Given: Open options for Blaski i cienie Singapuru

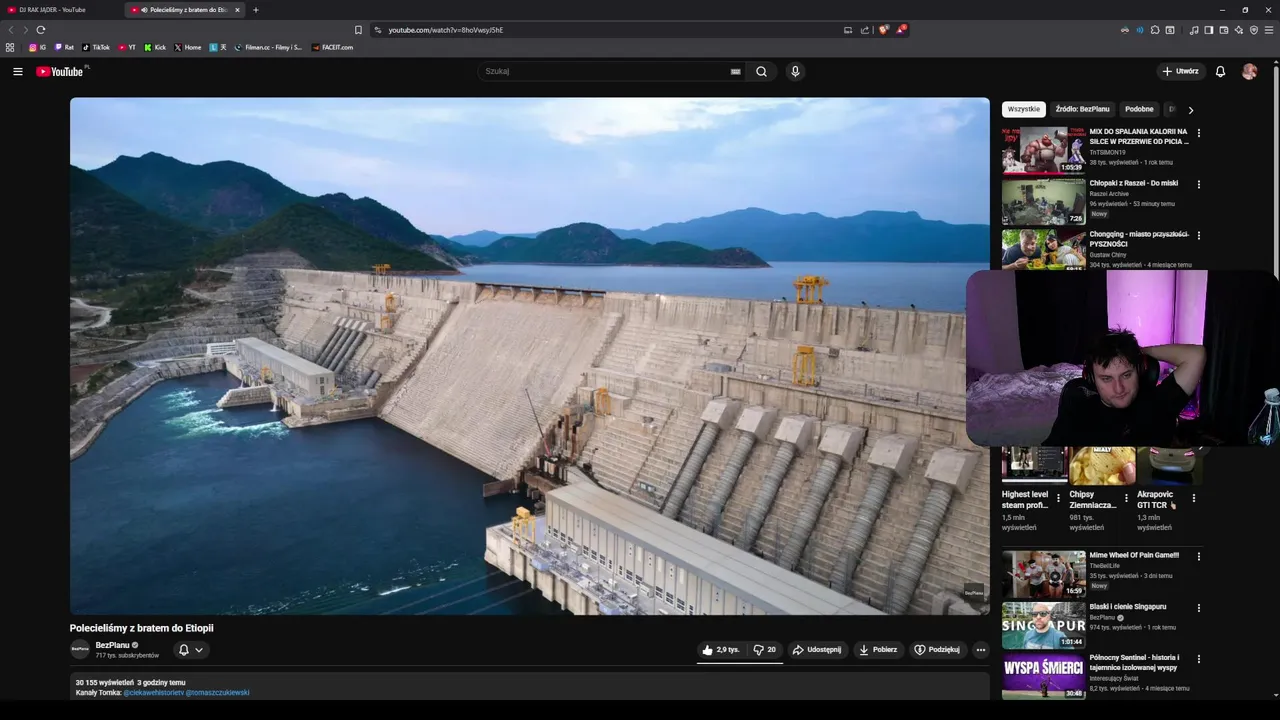Looking at the screenshot, I should (x=1198, y=608).
